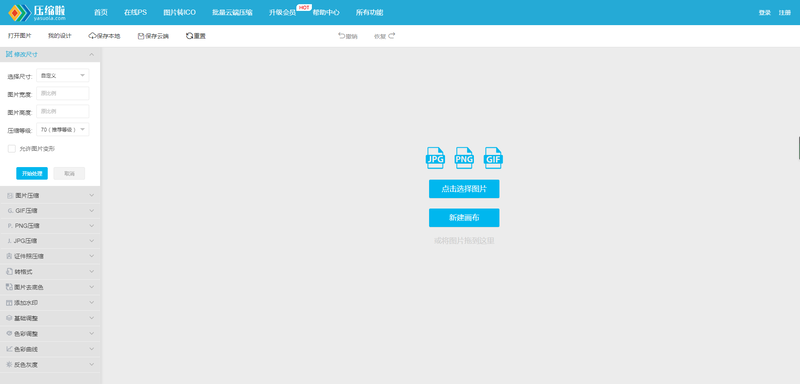Click the 转格式 file convert icon

click(9, 272)
